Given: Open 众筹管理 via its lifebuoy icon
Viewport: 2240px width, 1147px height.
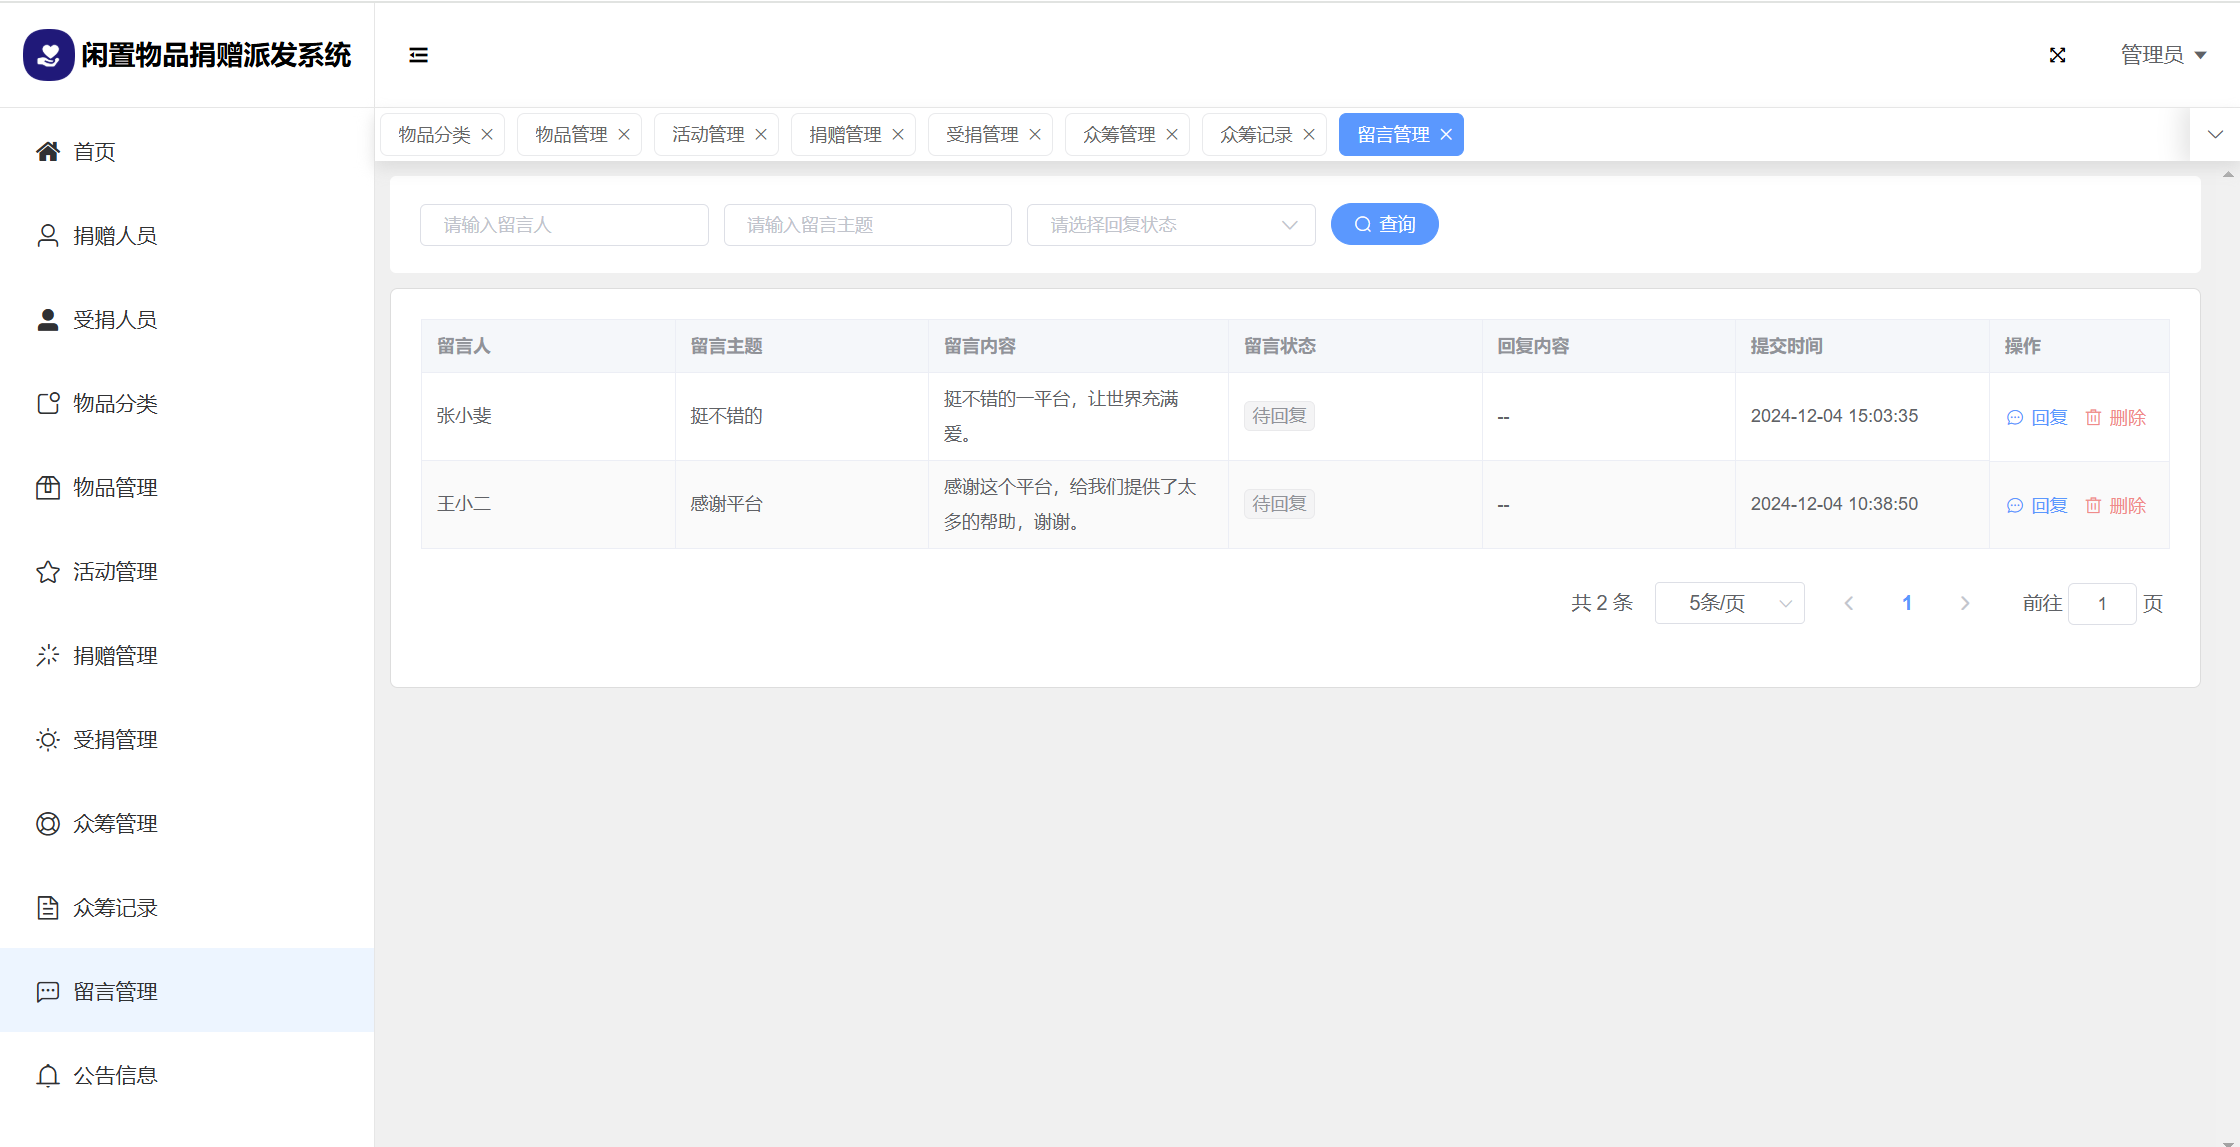Looking at the screenshot, I should 48,823.
